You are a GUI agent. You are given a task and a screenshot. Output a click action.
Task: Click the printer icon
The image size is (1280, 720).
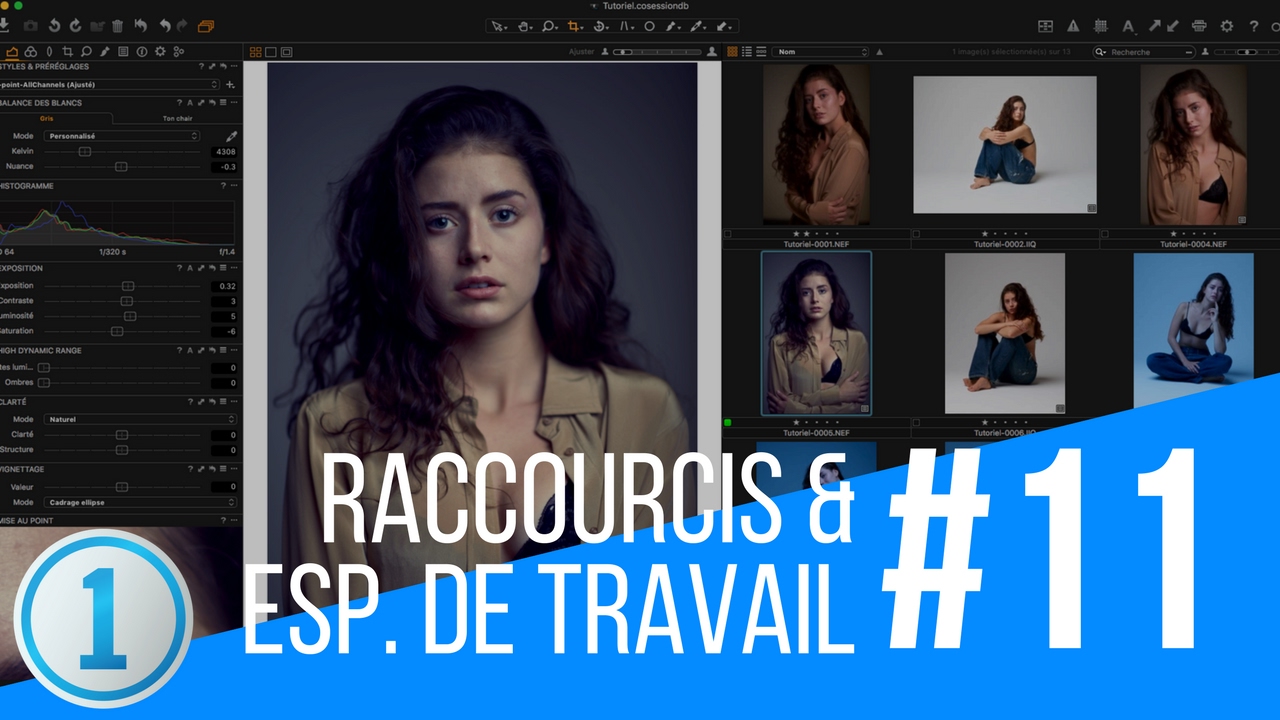[1199, 26]
